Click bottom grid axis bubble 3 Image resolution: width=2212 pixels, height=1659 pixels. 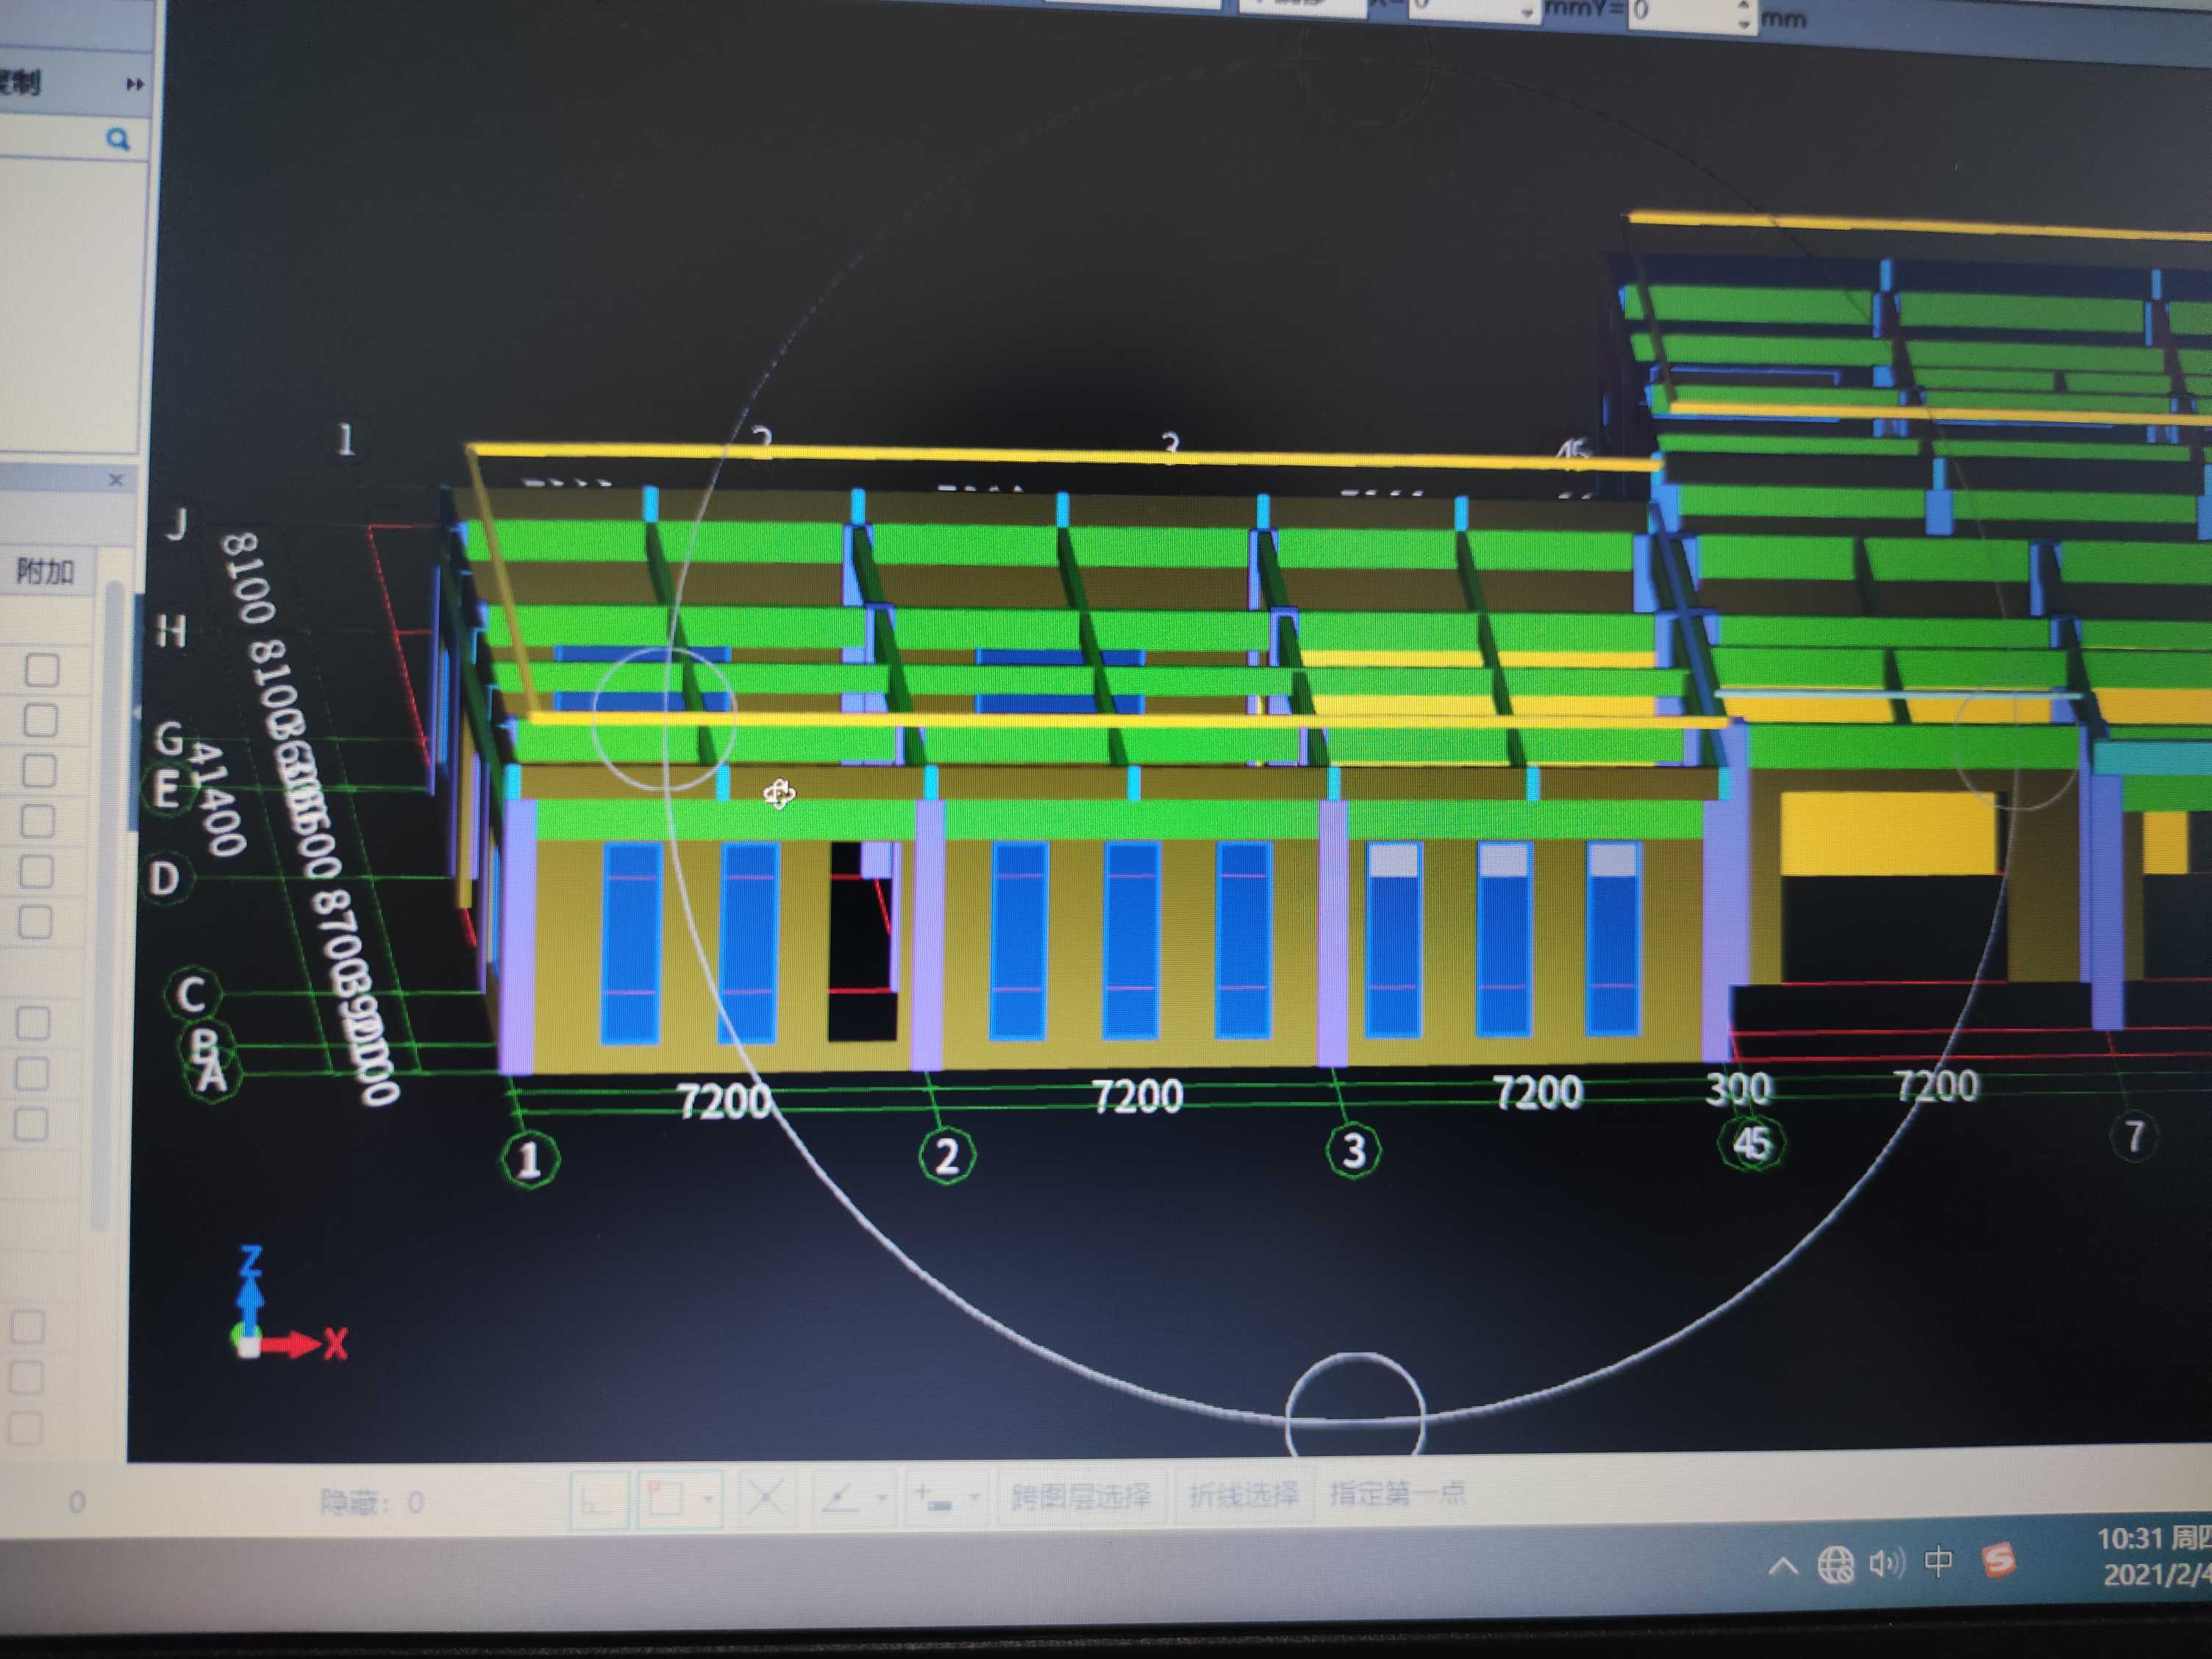click(x=1353, y=1150)
